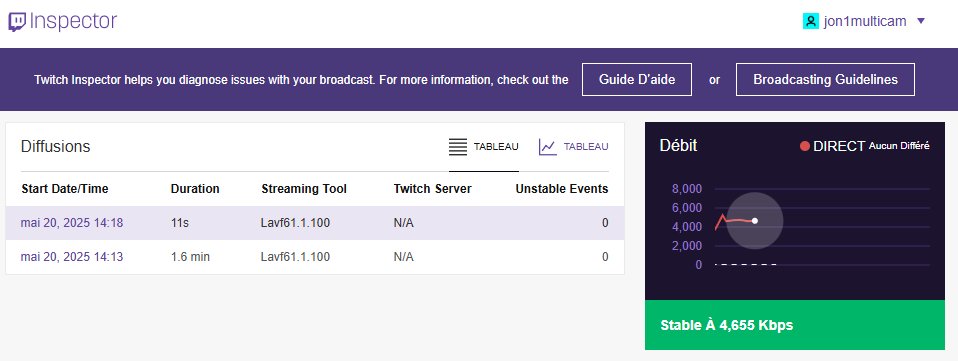
Task: Open the mai 20, 2025 14:18 broadcast
Action: (x=71, y=223)
